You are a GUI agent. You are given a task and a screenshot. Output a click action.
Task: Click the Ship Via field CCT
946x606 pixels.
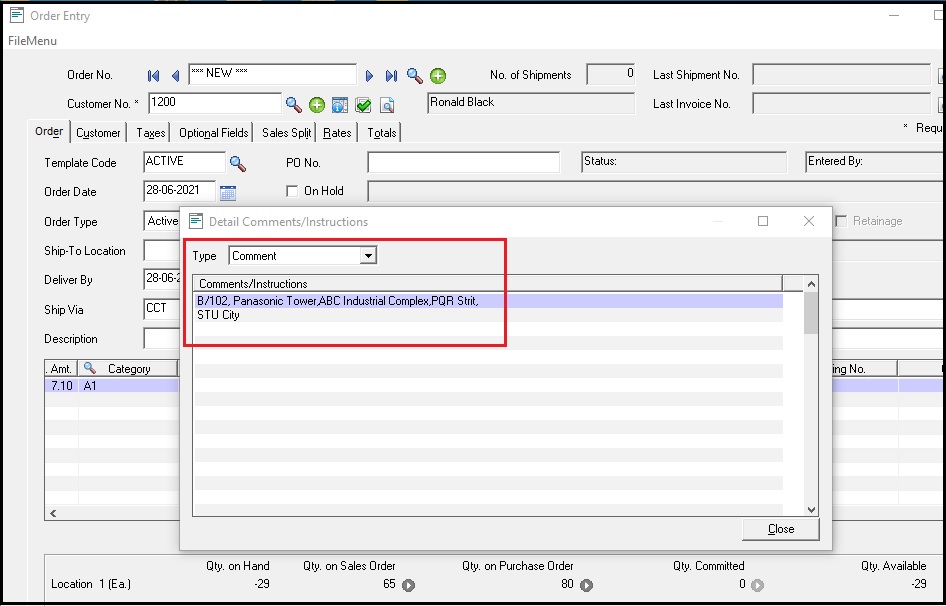[x=162, y=308]
